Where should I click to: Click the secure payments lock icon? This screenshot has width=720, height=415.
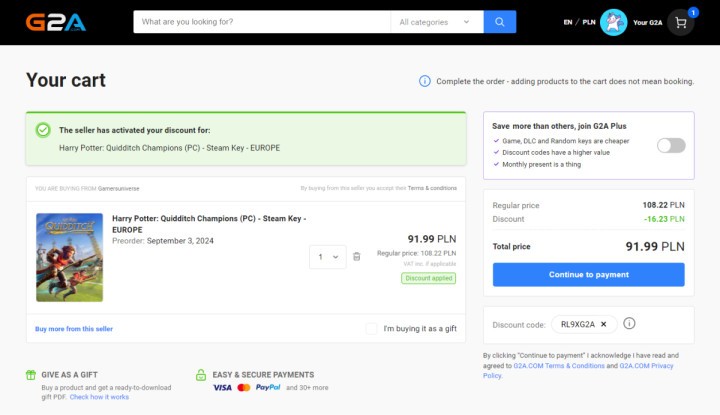pos(201,375)
